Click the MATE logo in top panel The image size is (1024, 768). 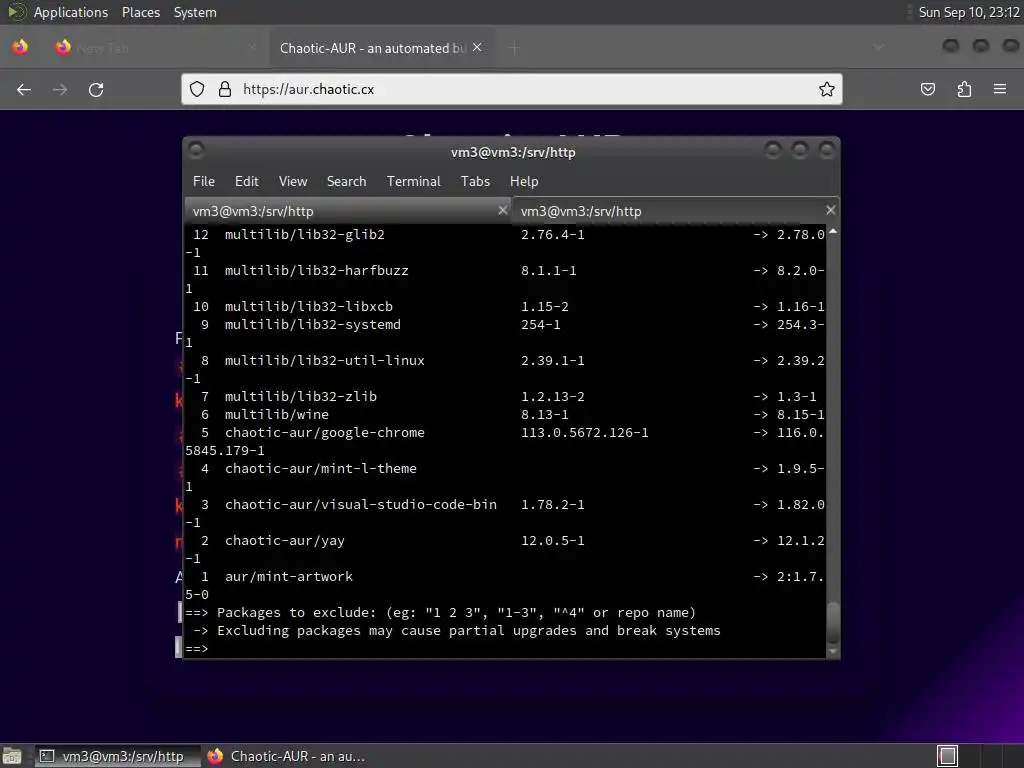point(16,12)
